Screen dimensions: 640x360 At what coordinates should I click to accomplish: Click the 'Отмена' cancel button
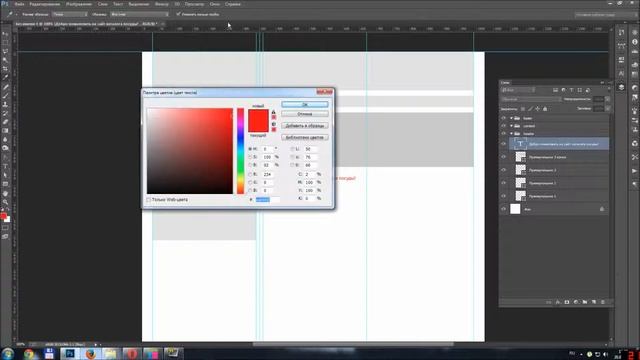pos(304,114)
